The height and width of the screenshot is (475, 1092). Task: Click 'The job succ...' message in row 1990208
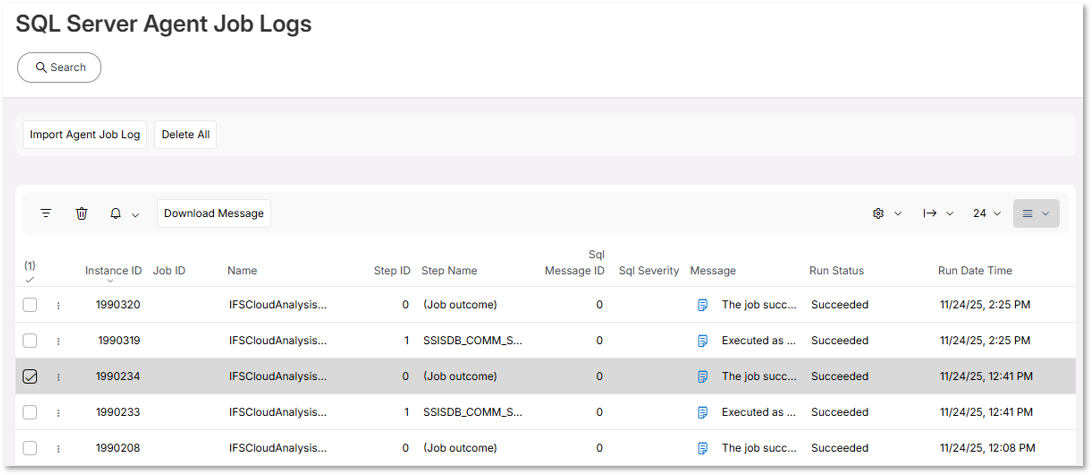click(x=759, y=449)
